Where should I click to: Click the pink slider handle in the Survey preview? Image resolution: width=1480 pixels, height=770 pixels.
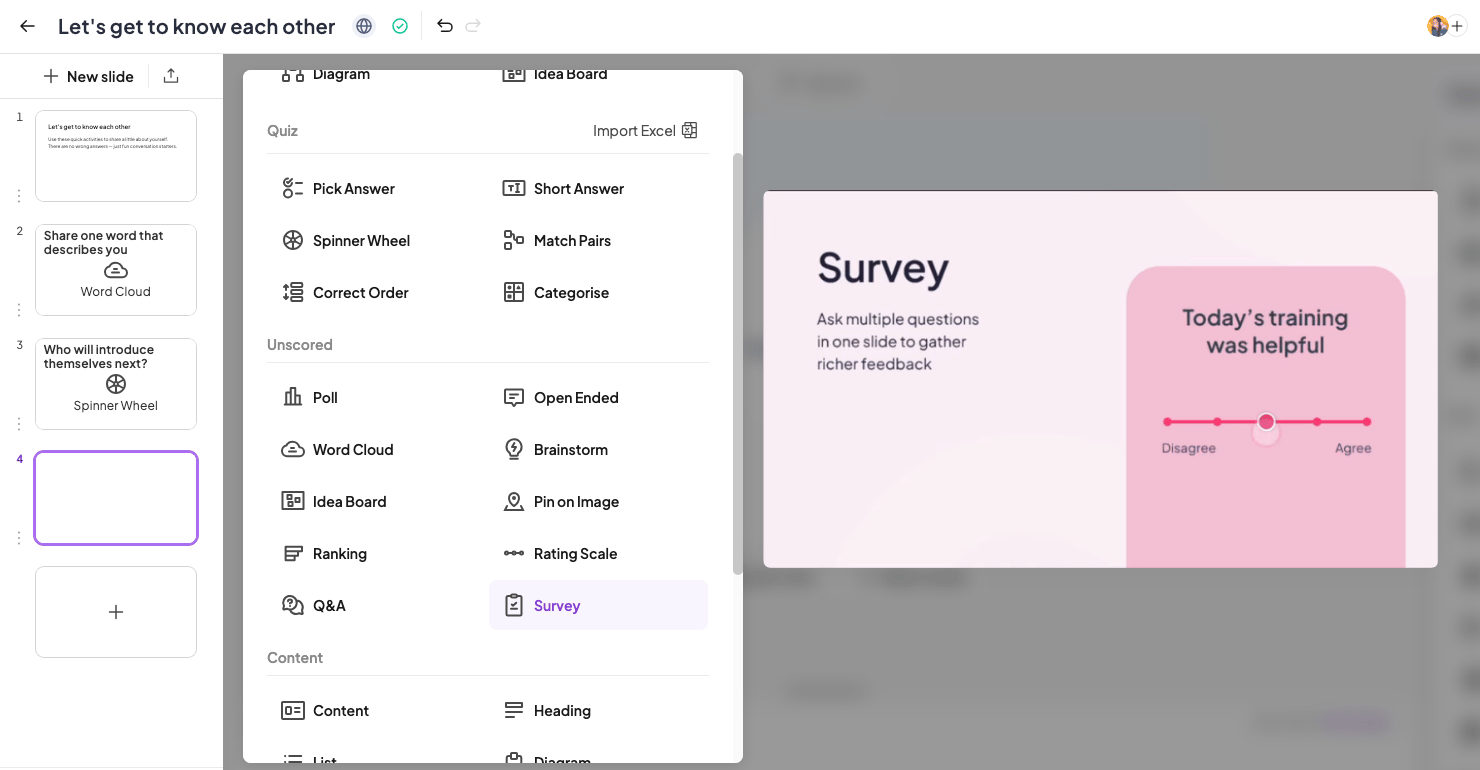click(x=1266, y=422)
